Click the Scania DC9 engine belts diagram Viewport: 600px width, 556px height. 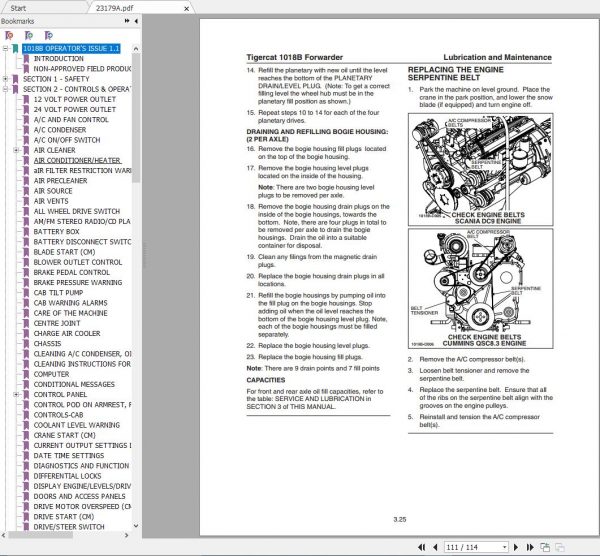pos(480,169)
